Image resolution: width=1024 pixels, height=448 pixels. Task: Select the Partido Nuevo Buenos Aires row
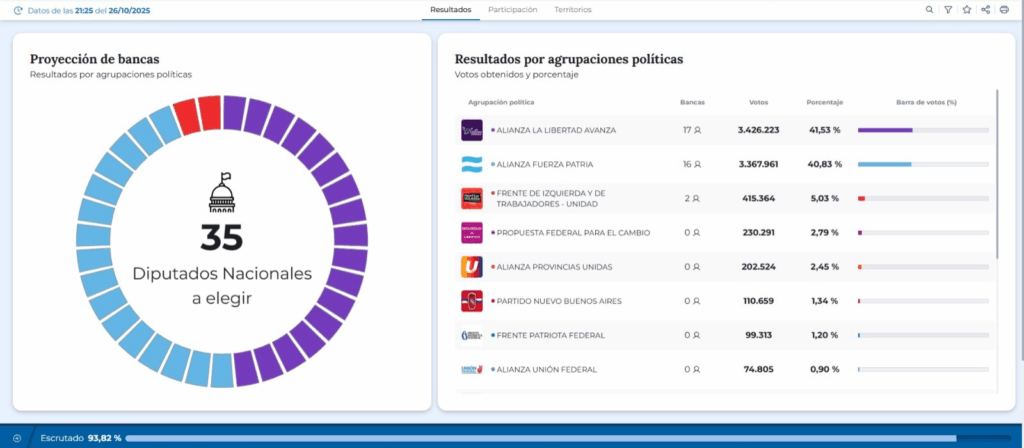point(726,301)
